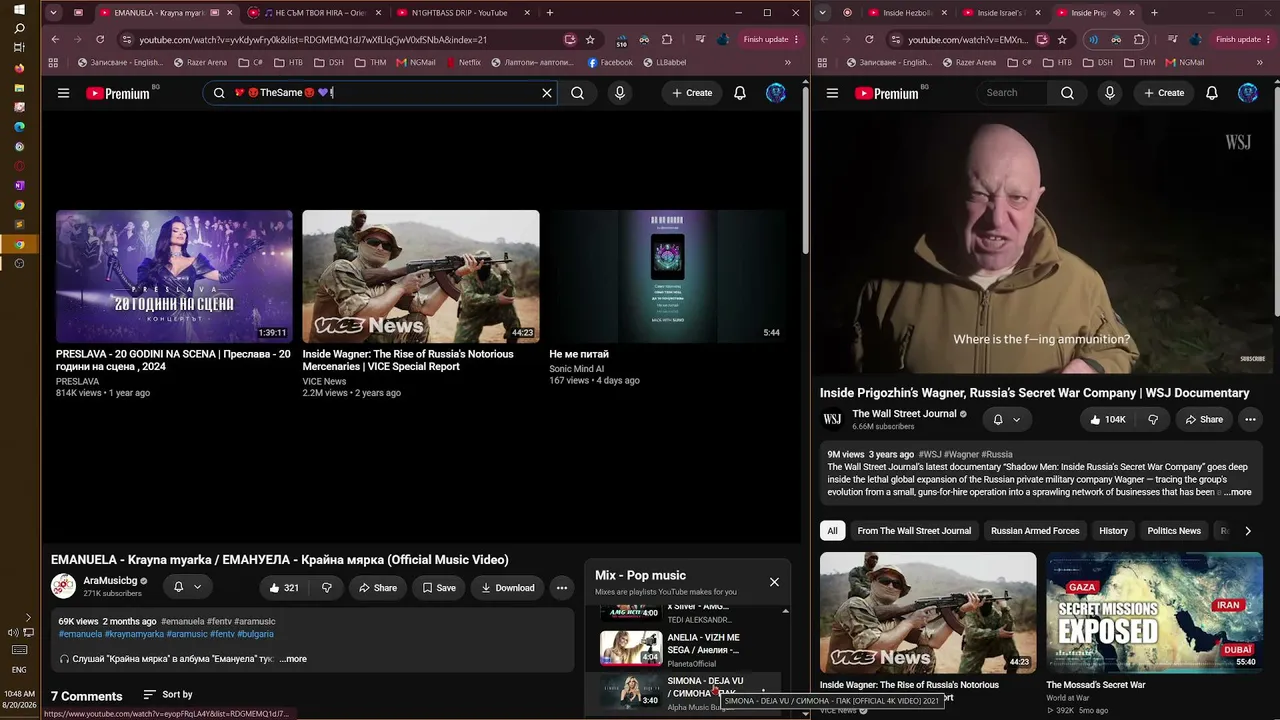
Task: Open YouTube Premium home in left window
Action: [118, 93]
